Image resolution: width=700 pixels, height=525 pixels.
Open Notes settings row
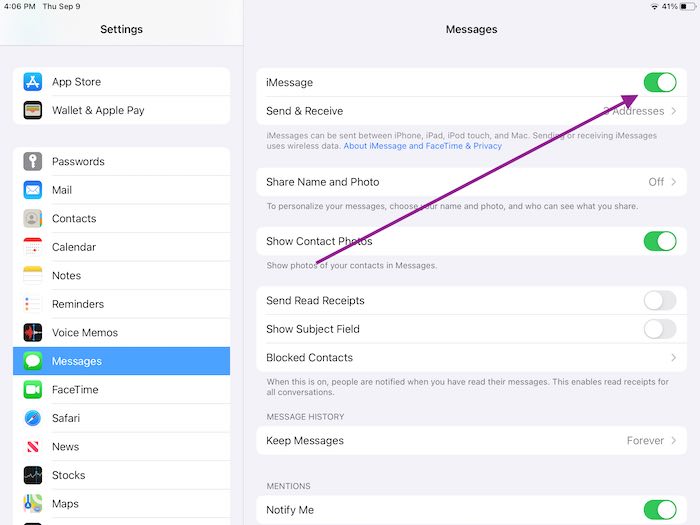pyautogui.click(x=121, y=275)
